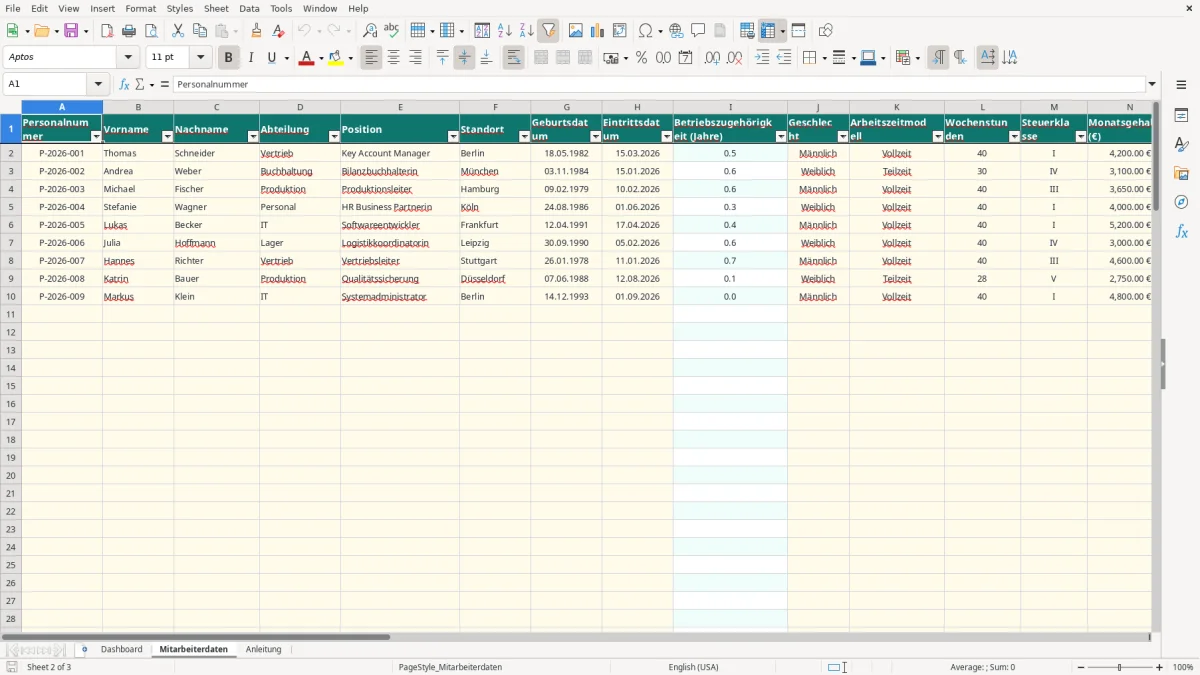Open the Name Box A1 dropdown arrow
This screenshot has width=1200, height=675.
point(97,85)
